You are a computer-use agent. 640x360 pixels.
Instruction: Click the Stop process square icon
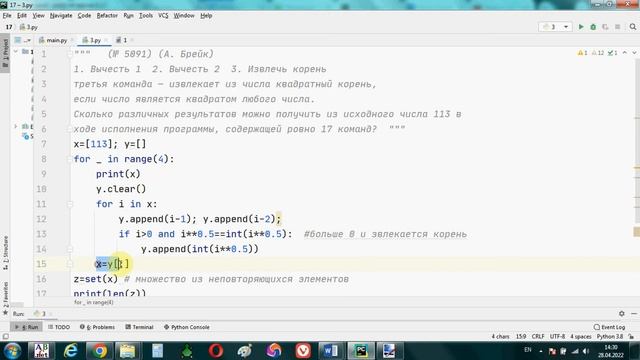pyautogui.click(x=618, y=27)
